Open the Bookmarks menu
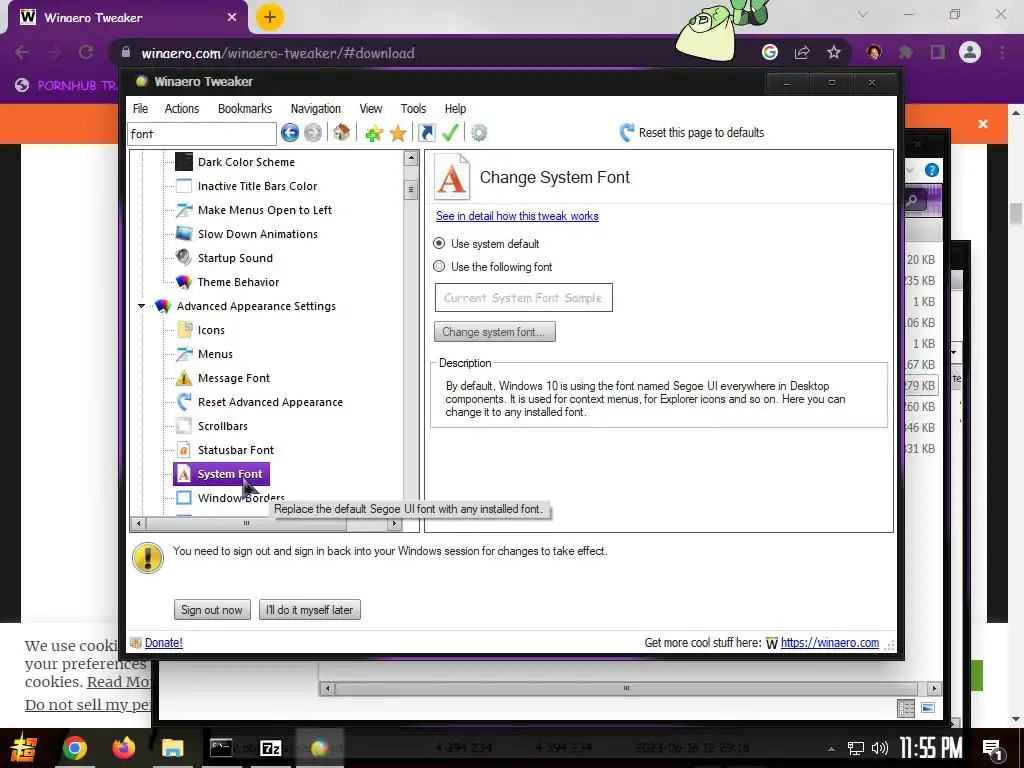The image size is (1024, 768). tap(245, 108)
